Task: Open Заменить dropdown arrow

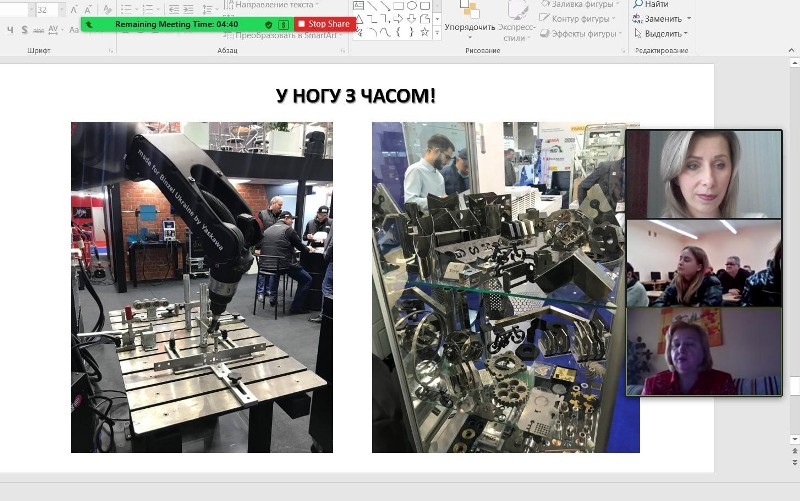Action: pos(689,19)
